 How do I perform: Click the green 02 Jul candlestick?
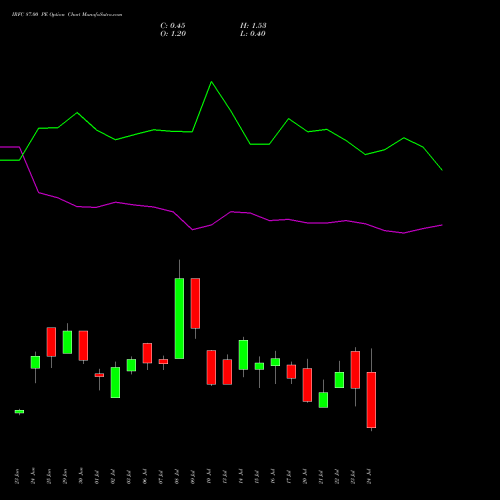[115, 382]
